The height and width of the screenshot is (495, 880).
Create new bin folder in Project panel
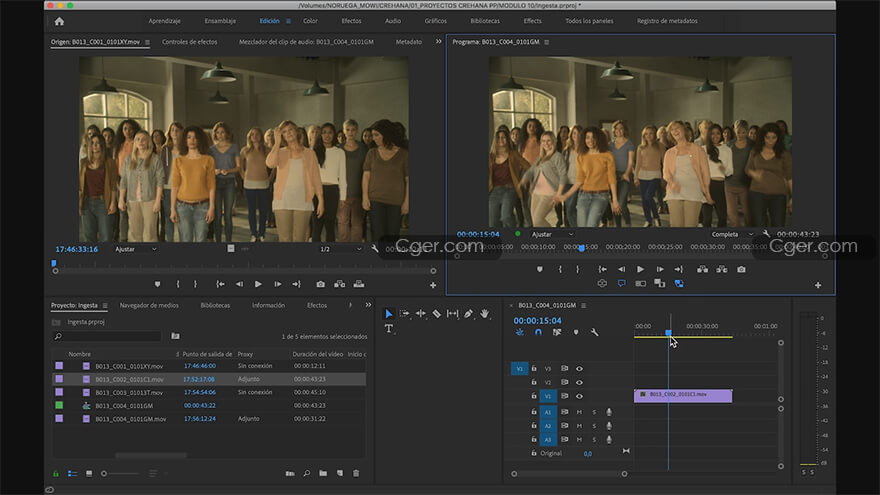tap(323, 473)
